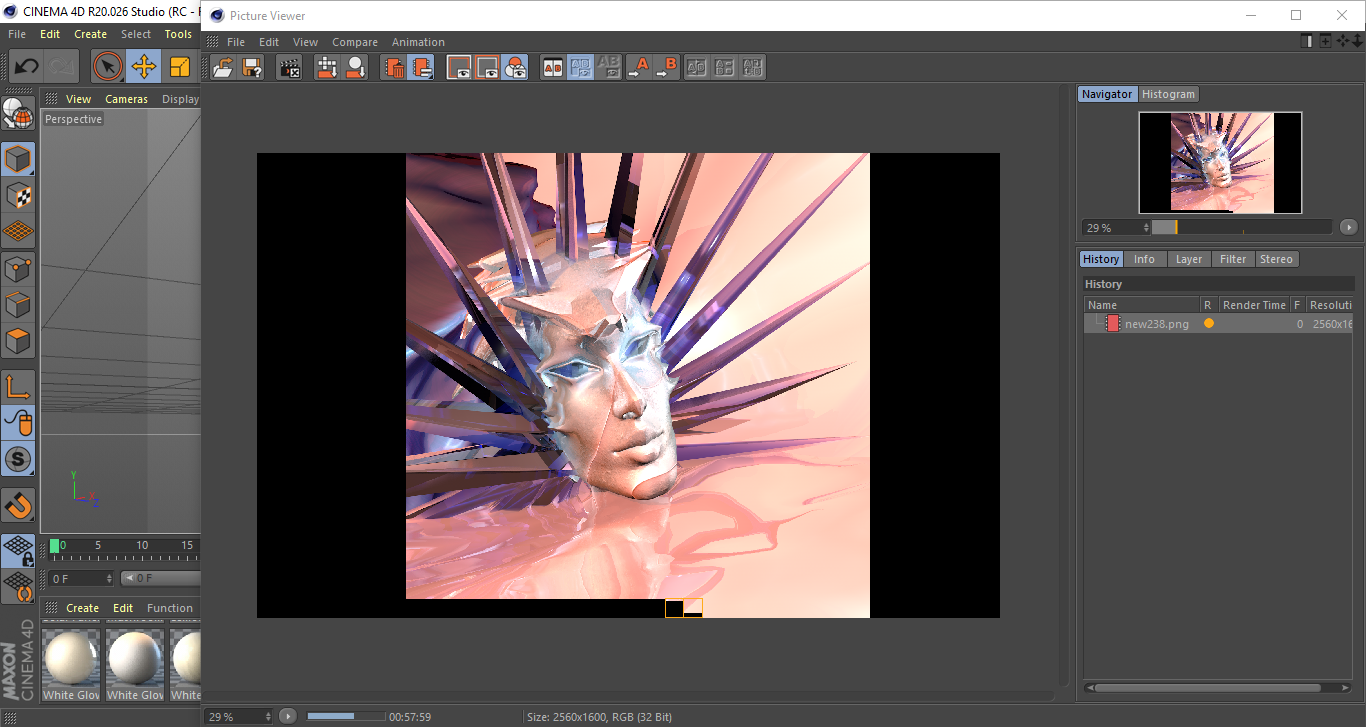1366x727 pixels.
Task: Select Texture mode checkered cube icon
Action: tap(18, 195)
